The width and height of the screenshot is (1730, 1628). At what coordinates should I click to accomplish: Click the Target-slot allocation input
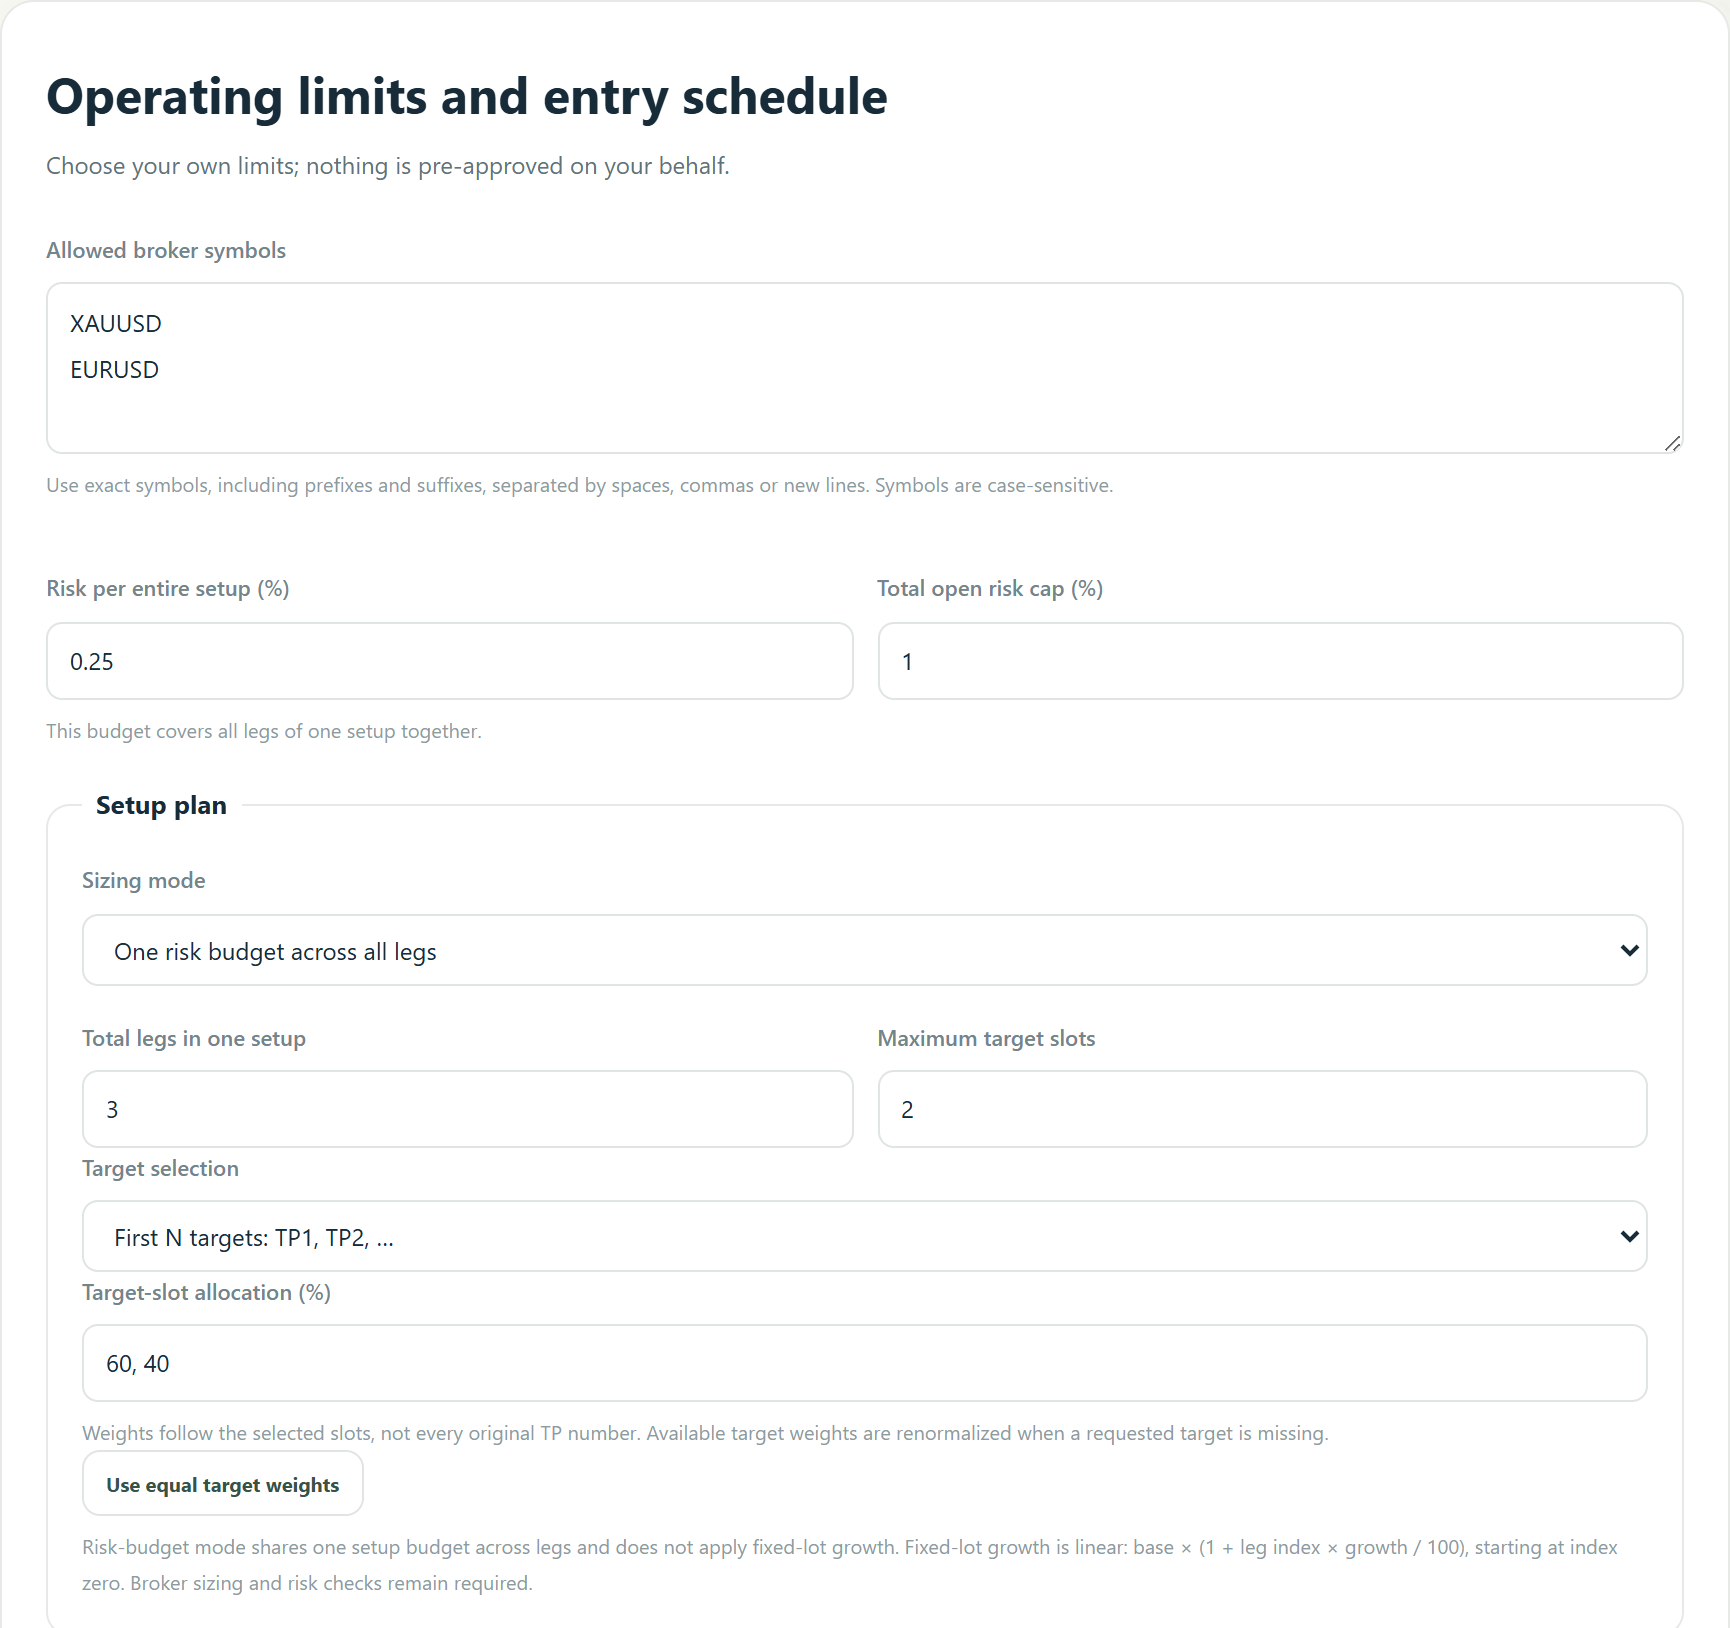tap(864, 1363)
